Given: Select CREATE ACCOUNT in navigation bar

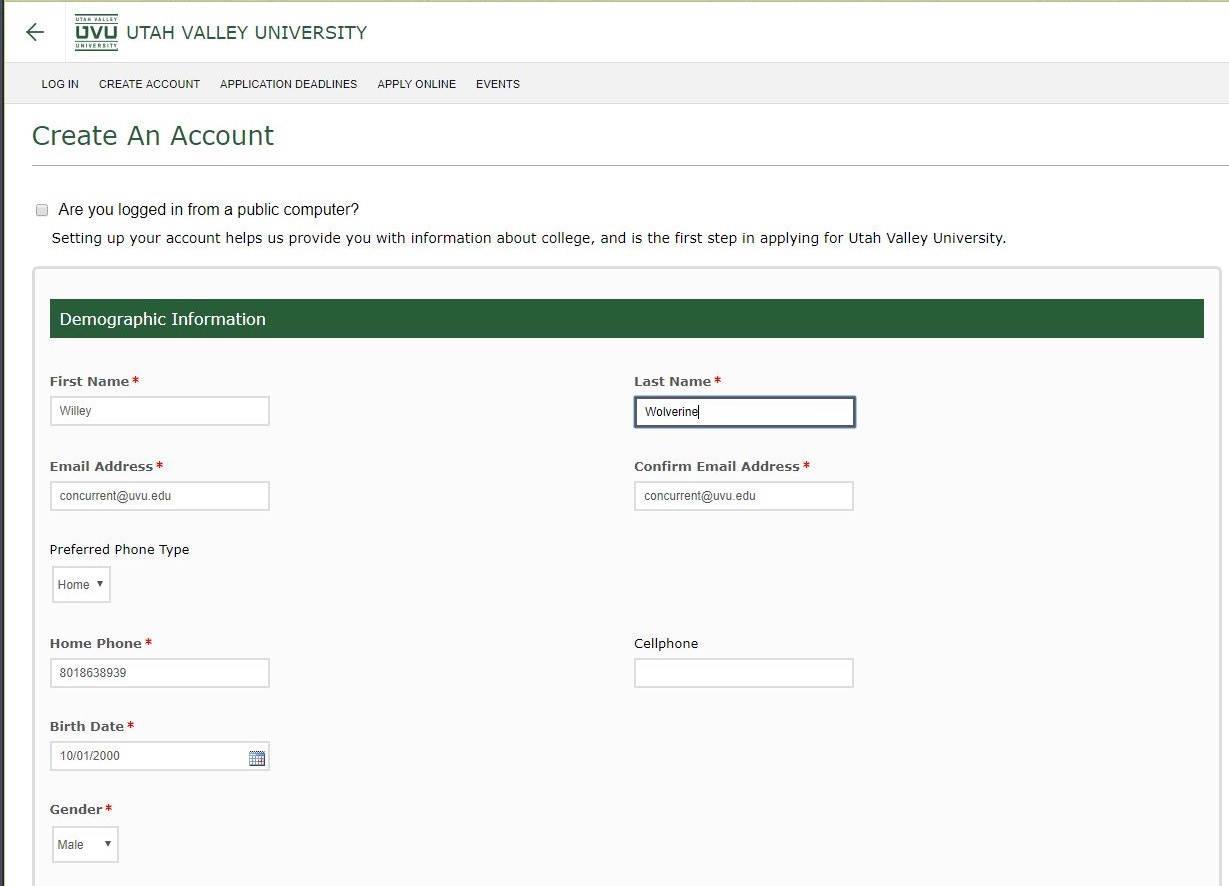Looking at the screenshot, I should pos(150,84).
